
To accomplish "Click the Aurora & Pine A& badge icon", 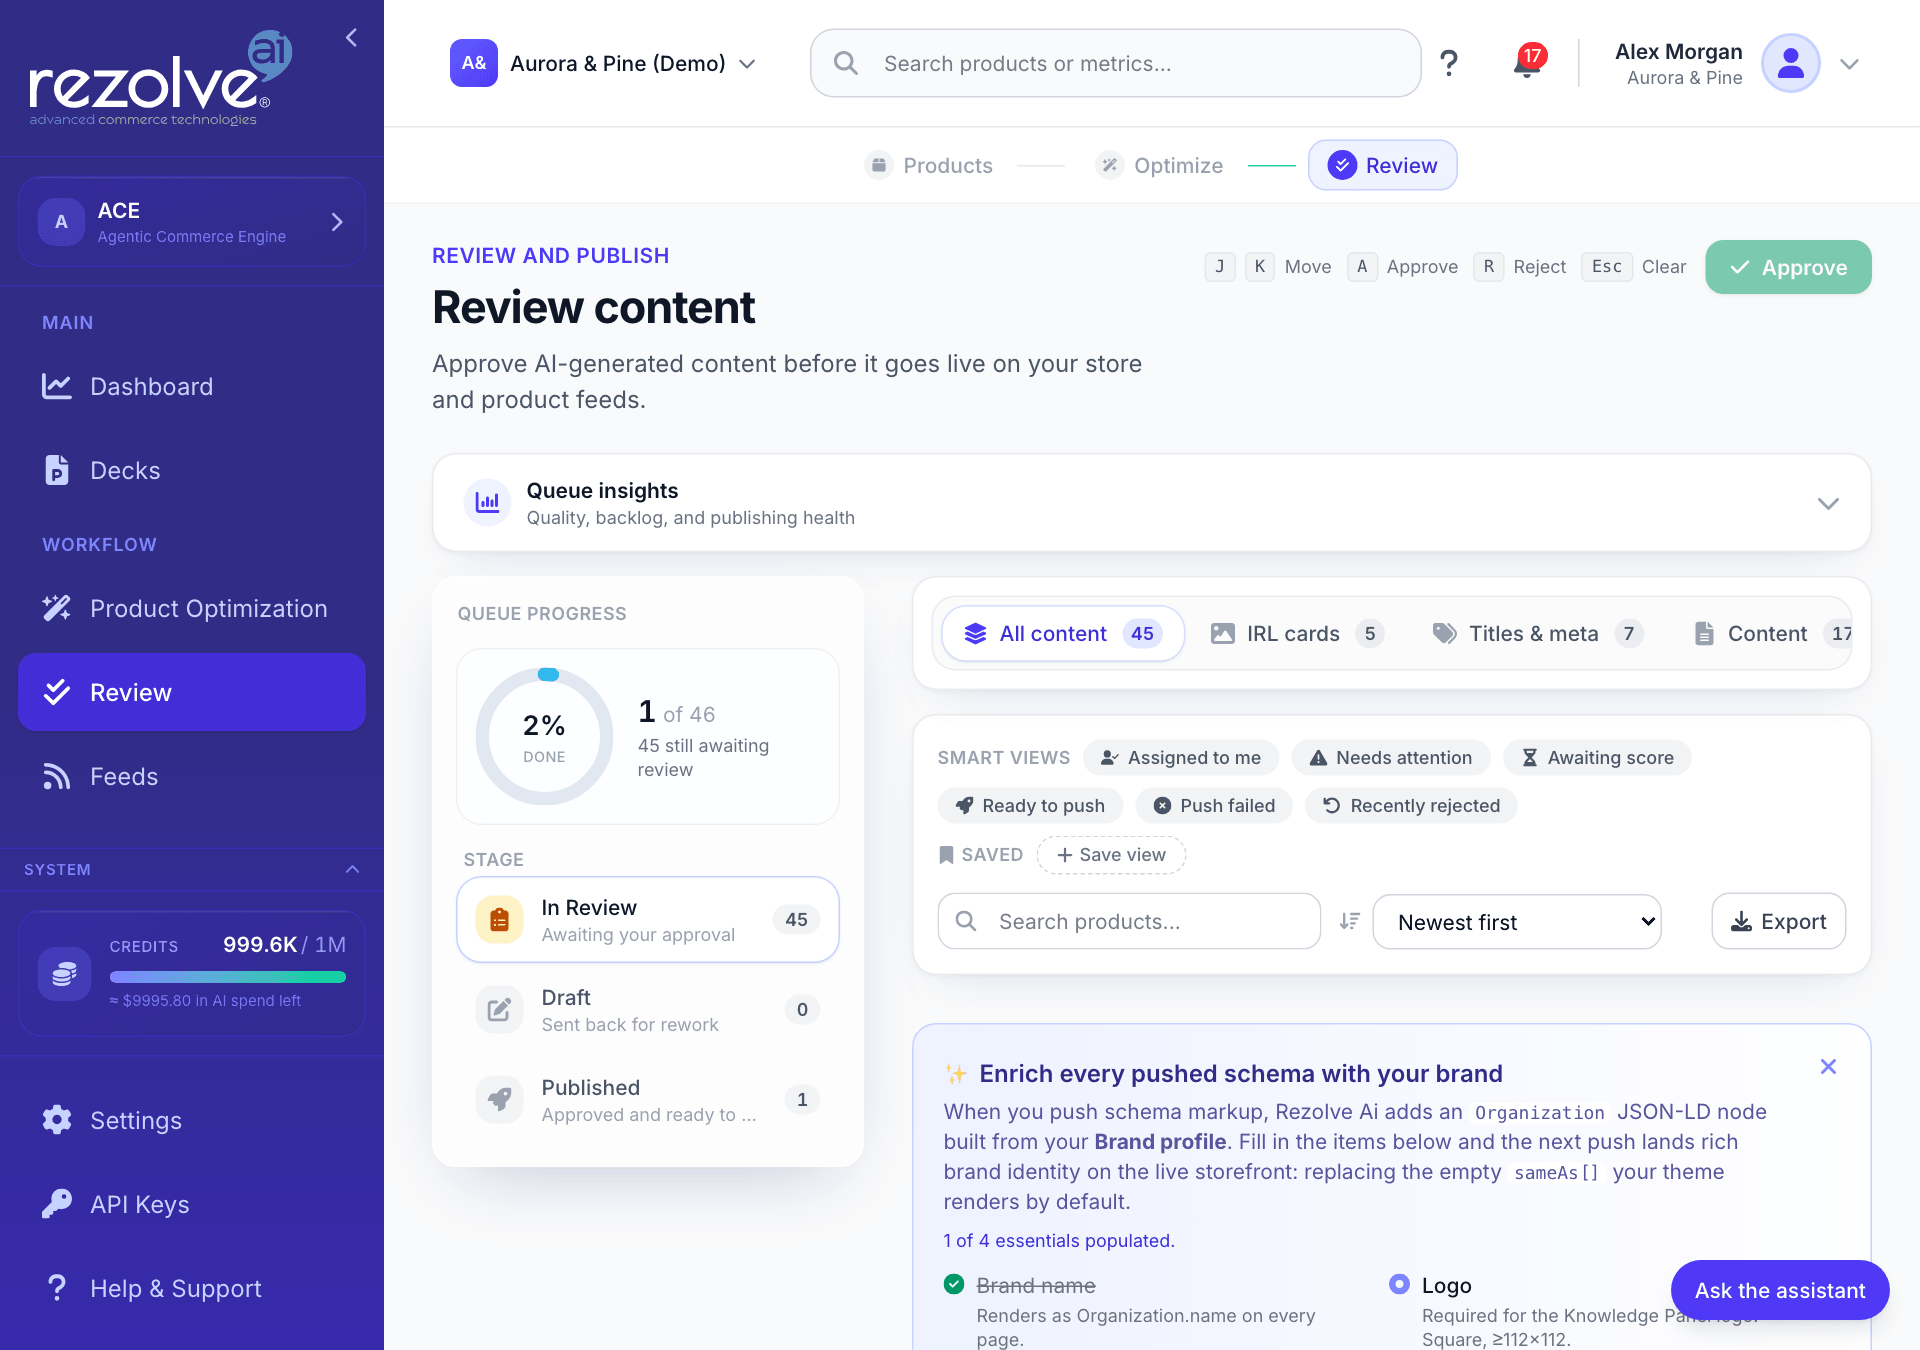I will click(x=474, y=63).
